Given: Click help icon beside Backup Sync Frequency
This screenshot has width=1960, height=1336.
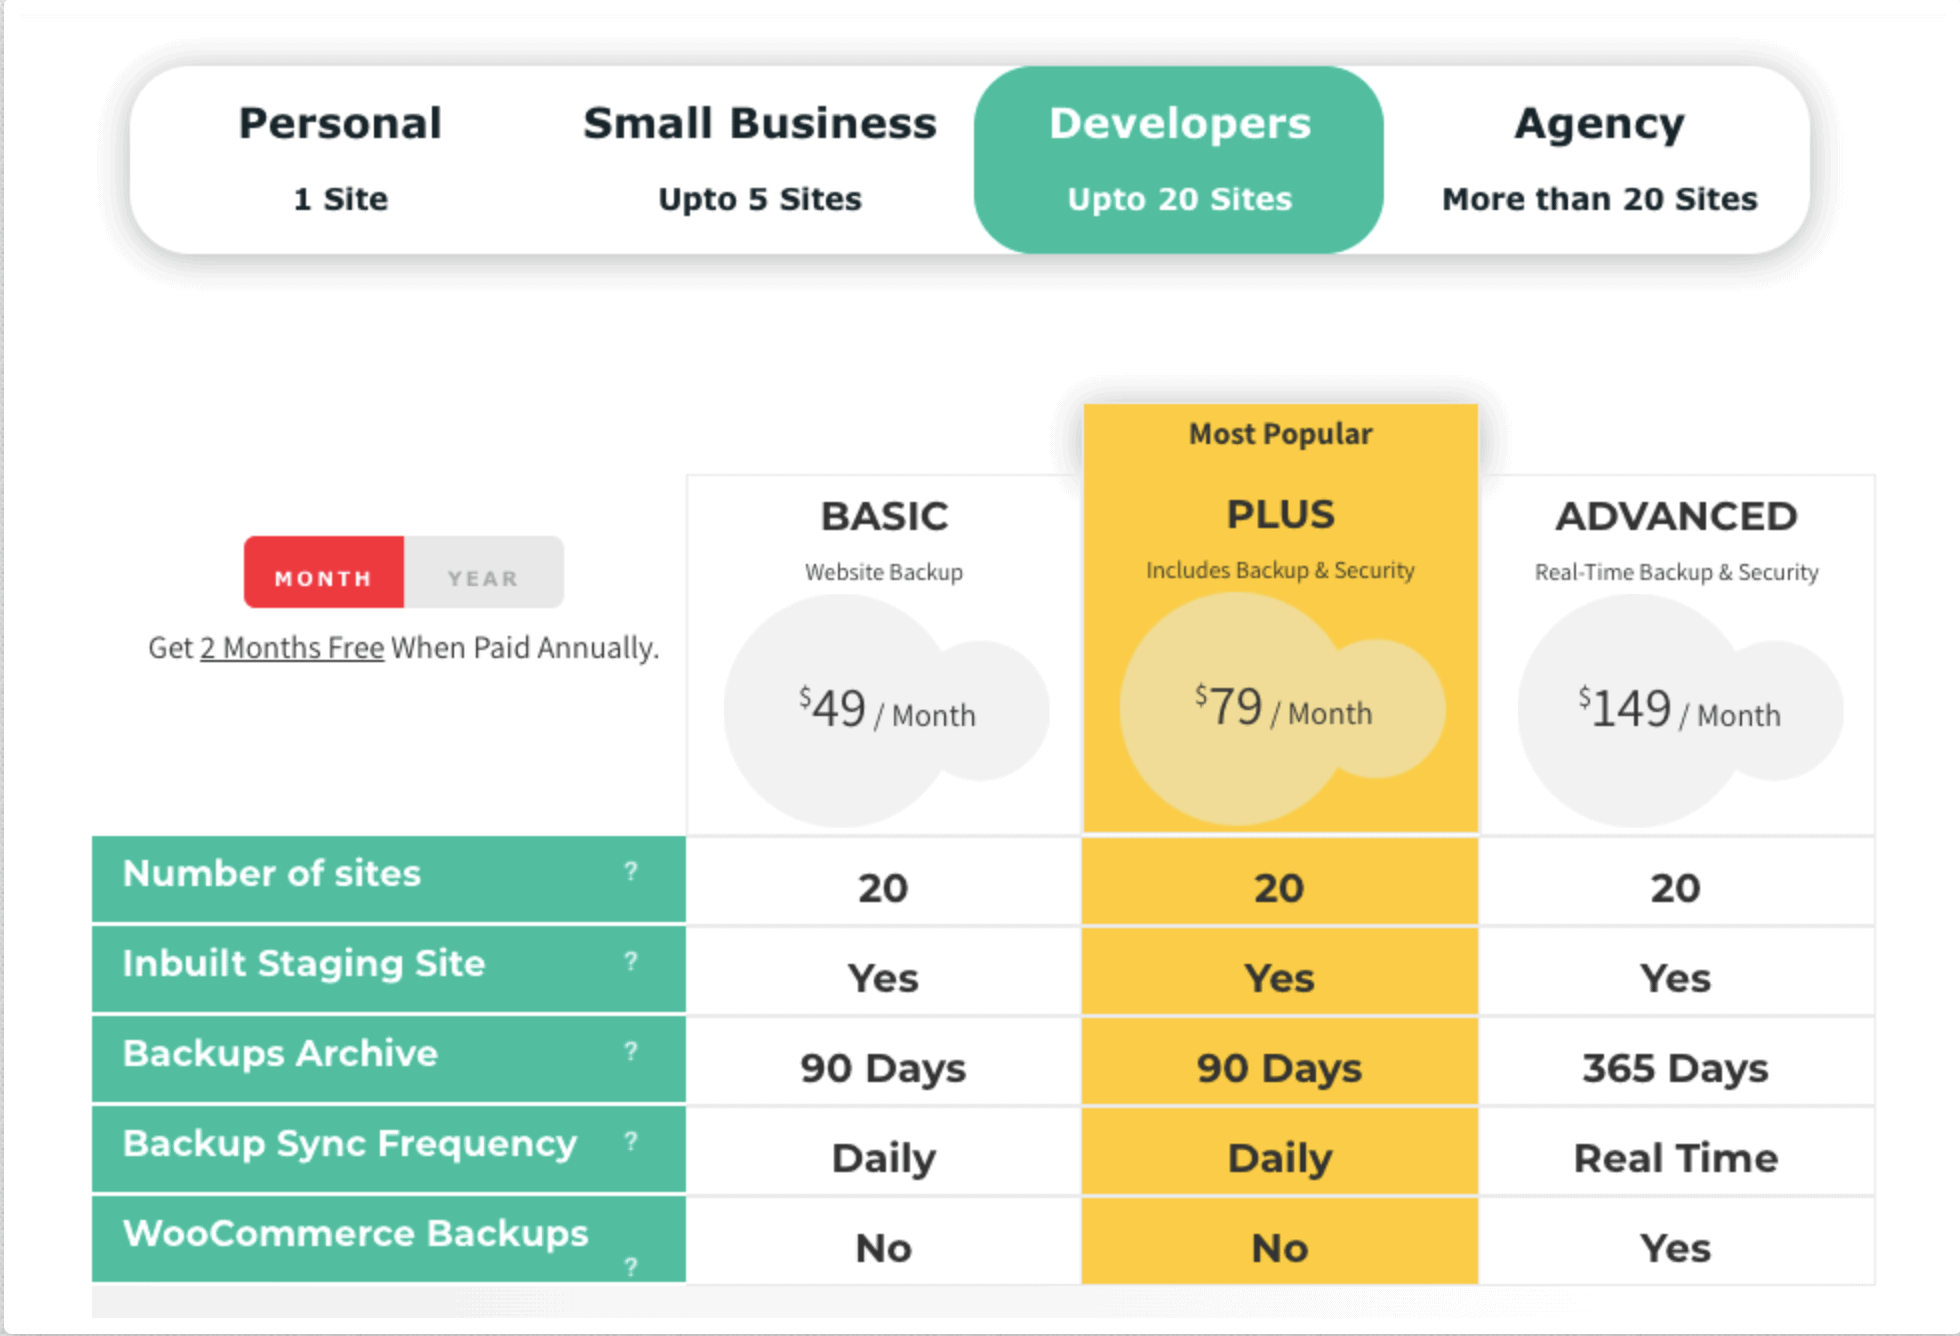Looking at the screenshot, I should click(631, 1141).
